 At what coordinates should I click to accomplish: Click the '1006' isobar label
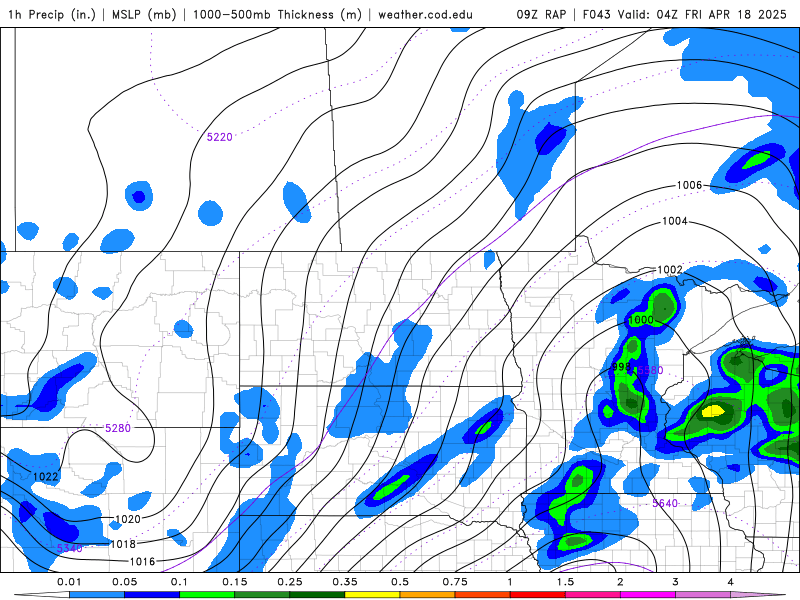pos(689,185)
